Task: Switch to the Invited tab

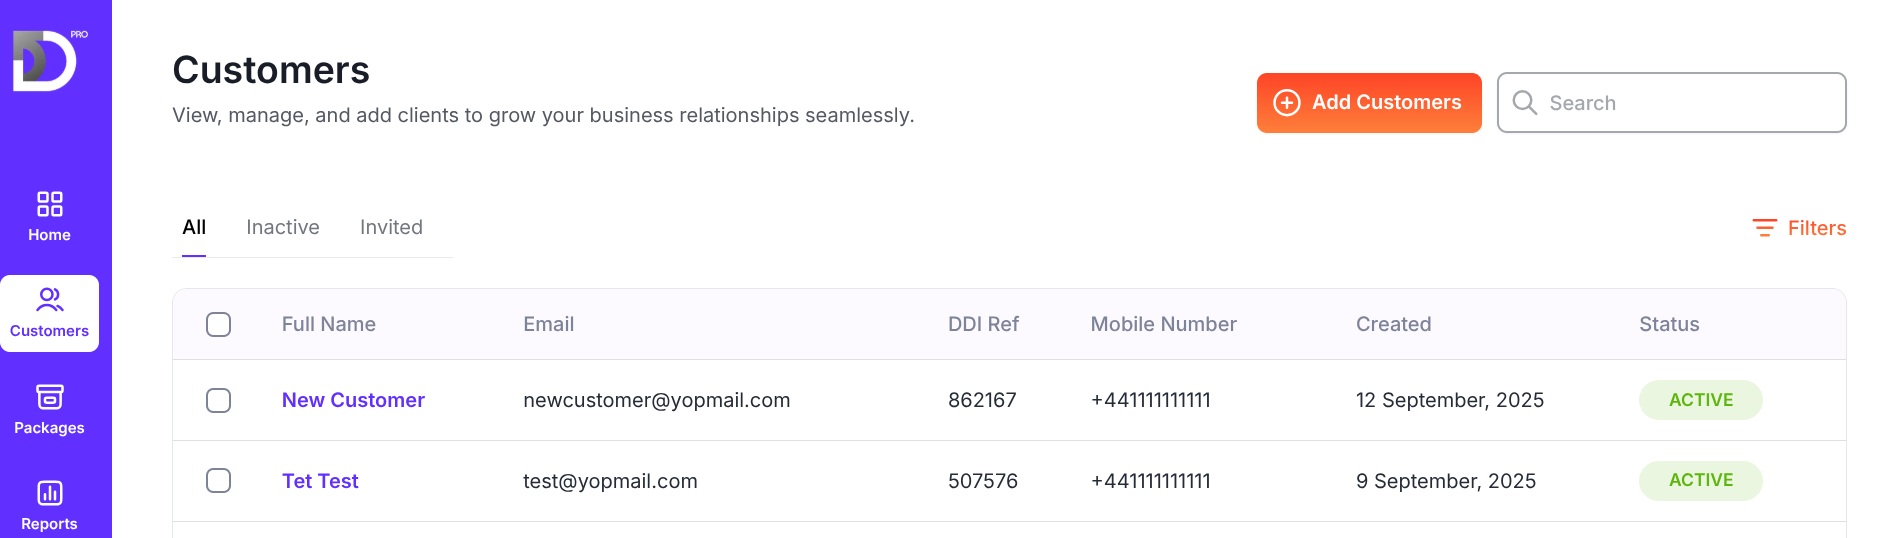Action: coord(391,227)
